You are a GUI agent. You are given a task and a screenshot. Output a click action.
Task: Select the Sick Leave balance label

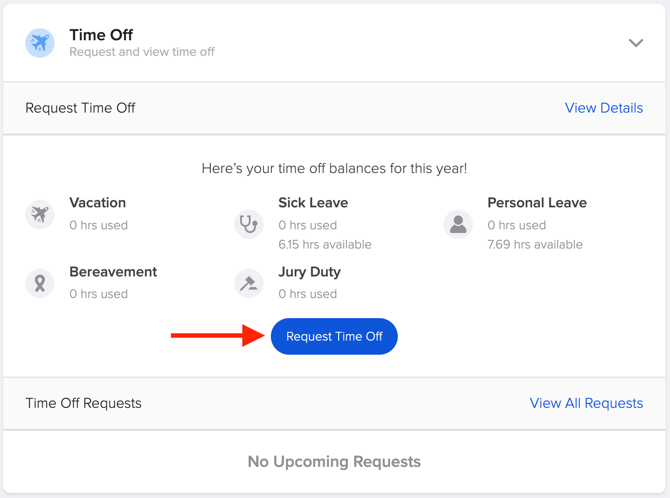point(313,203)
